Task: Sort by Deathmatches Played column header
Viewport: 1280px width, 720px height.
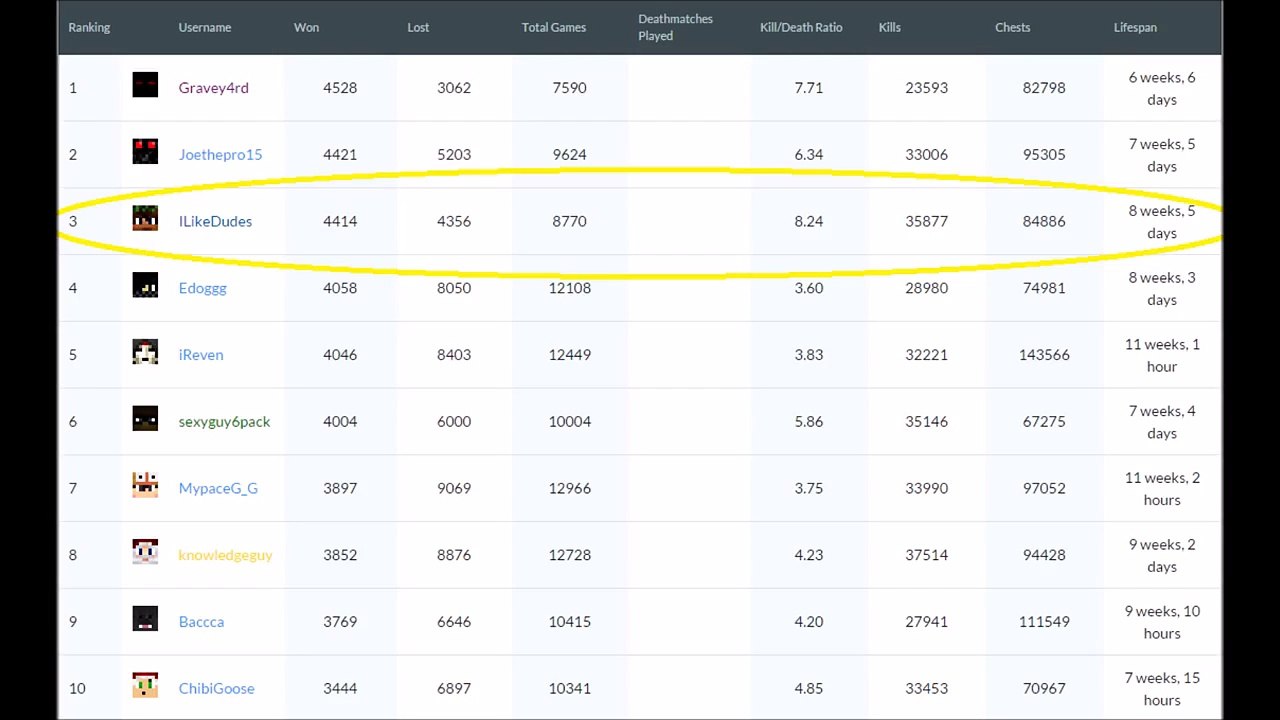Action: click(675, 28)
